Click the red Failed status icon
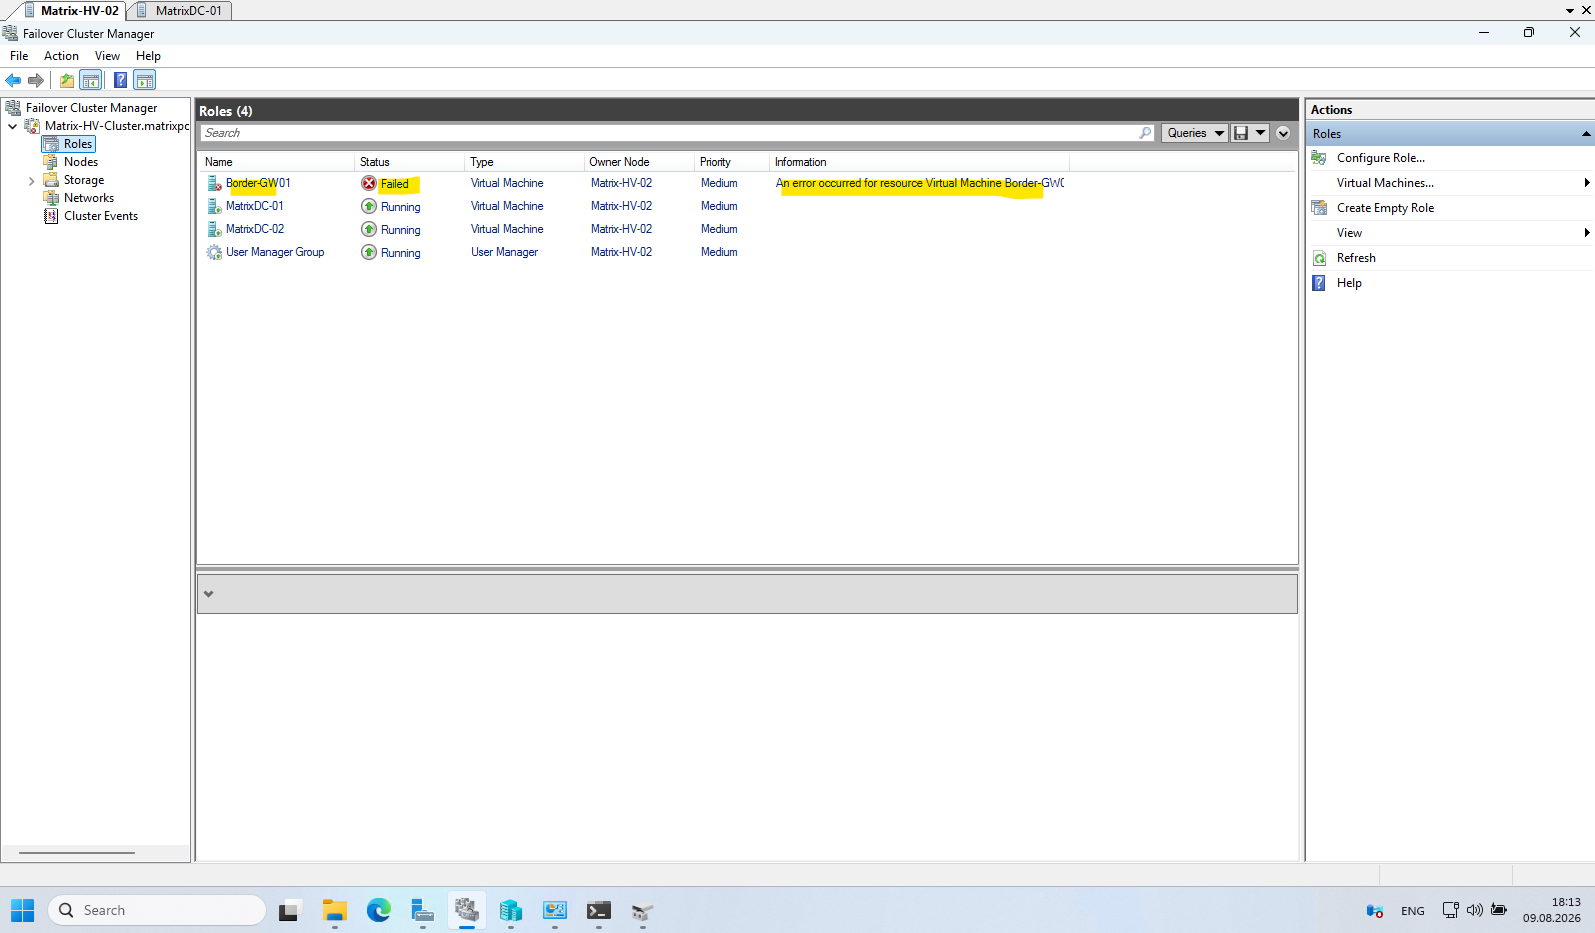The image size is (1595, 933). pyautogui.click(x=369, y=183)
